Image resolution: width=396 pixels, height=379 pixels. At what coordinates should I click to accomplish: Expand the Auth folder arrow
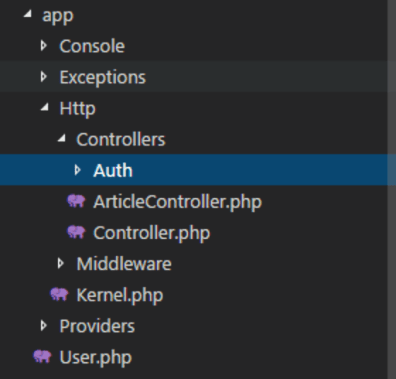click(x=77, y=170)
